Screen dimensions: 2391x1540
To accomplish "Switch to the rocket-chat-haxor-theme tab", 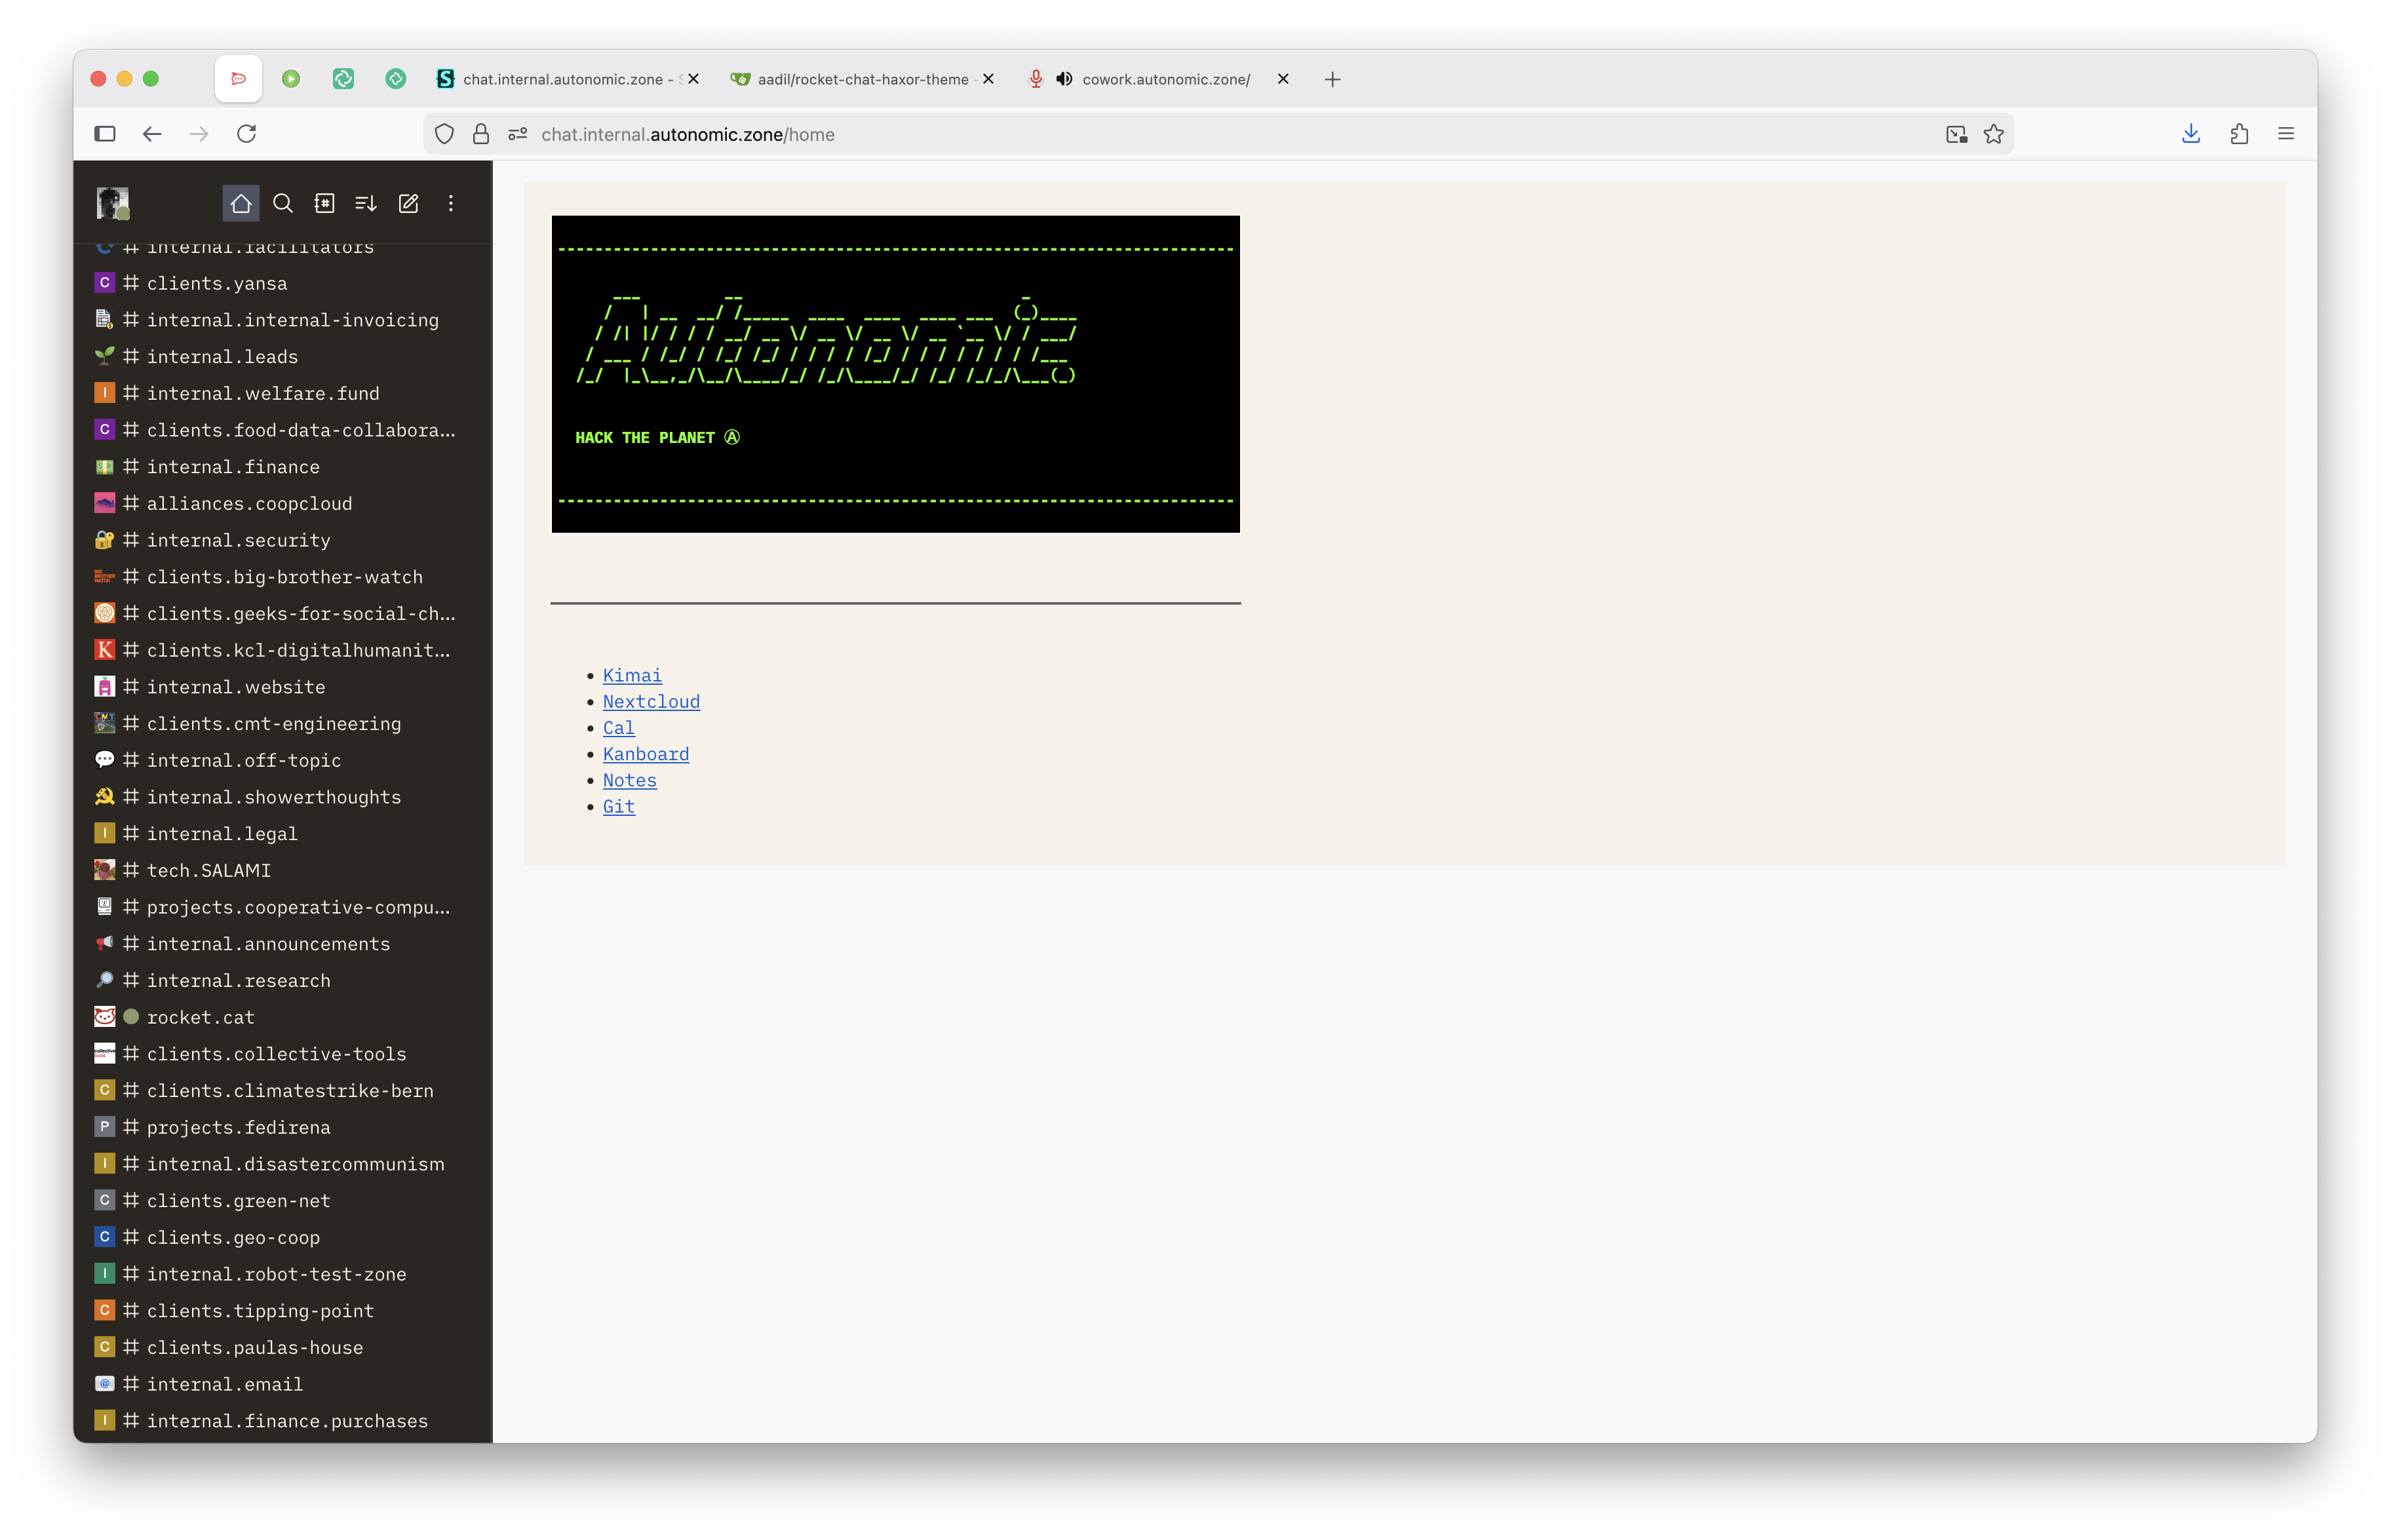I will [862, 79].
